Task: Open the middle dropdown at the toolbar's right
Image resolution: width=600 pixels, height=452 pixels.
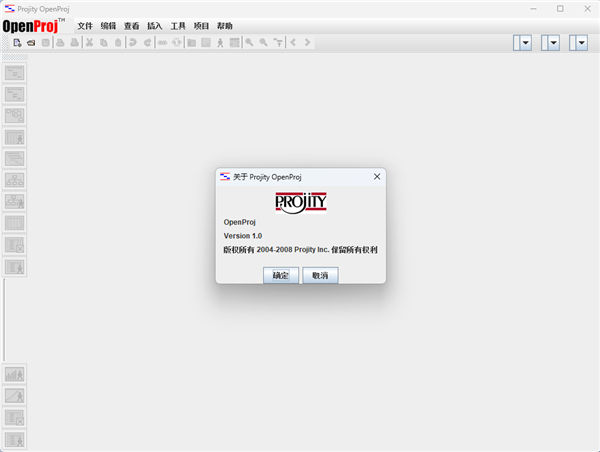Action: click(x=550, y=42)
